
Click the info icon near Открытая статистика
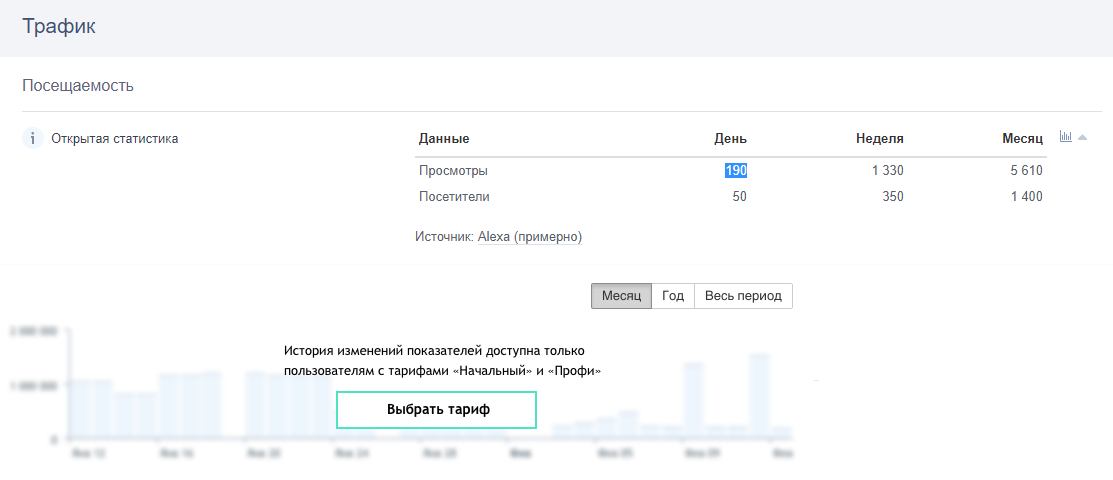tap(33, 138)
